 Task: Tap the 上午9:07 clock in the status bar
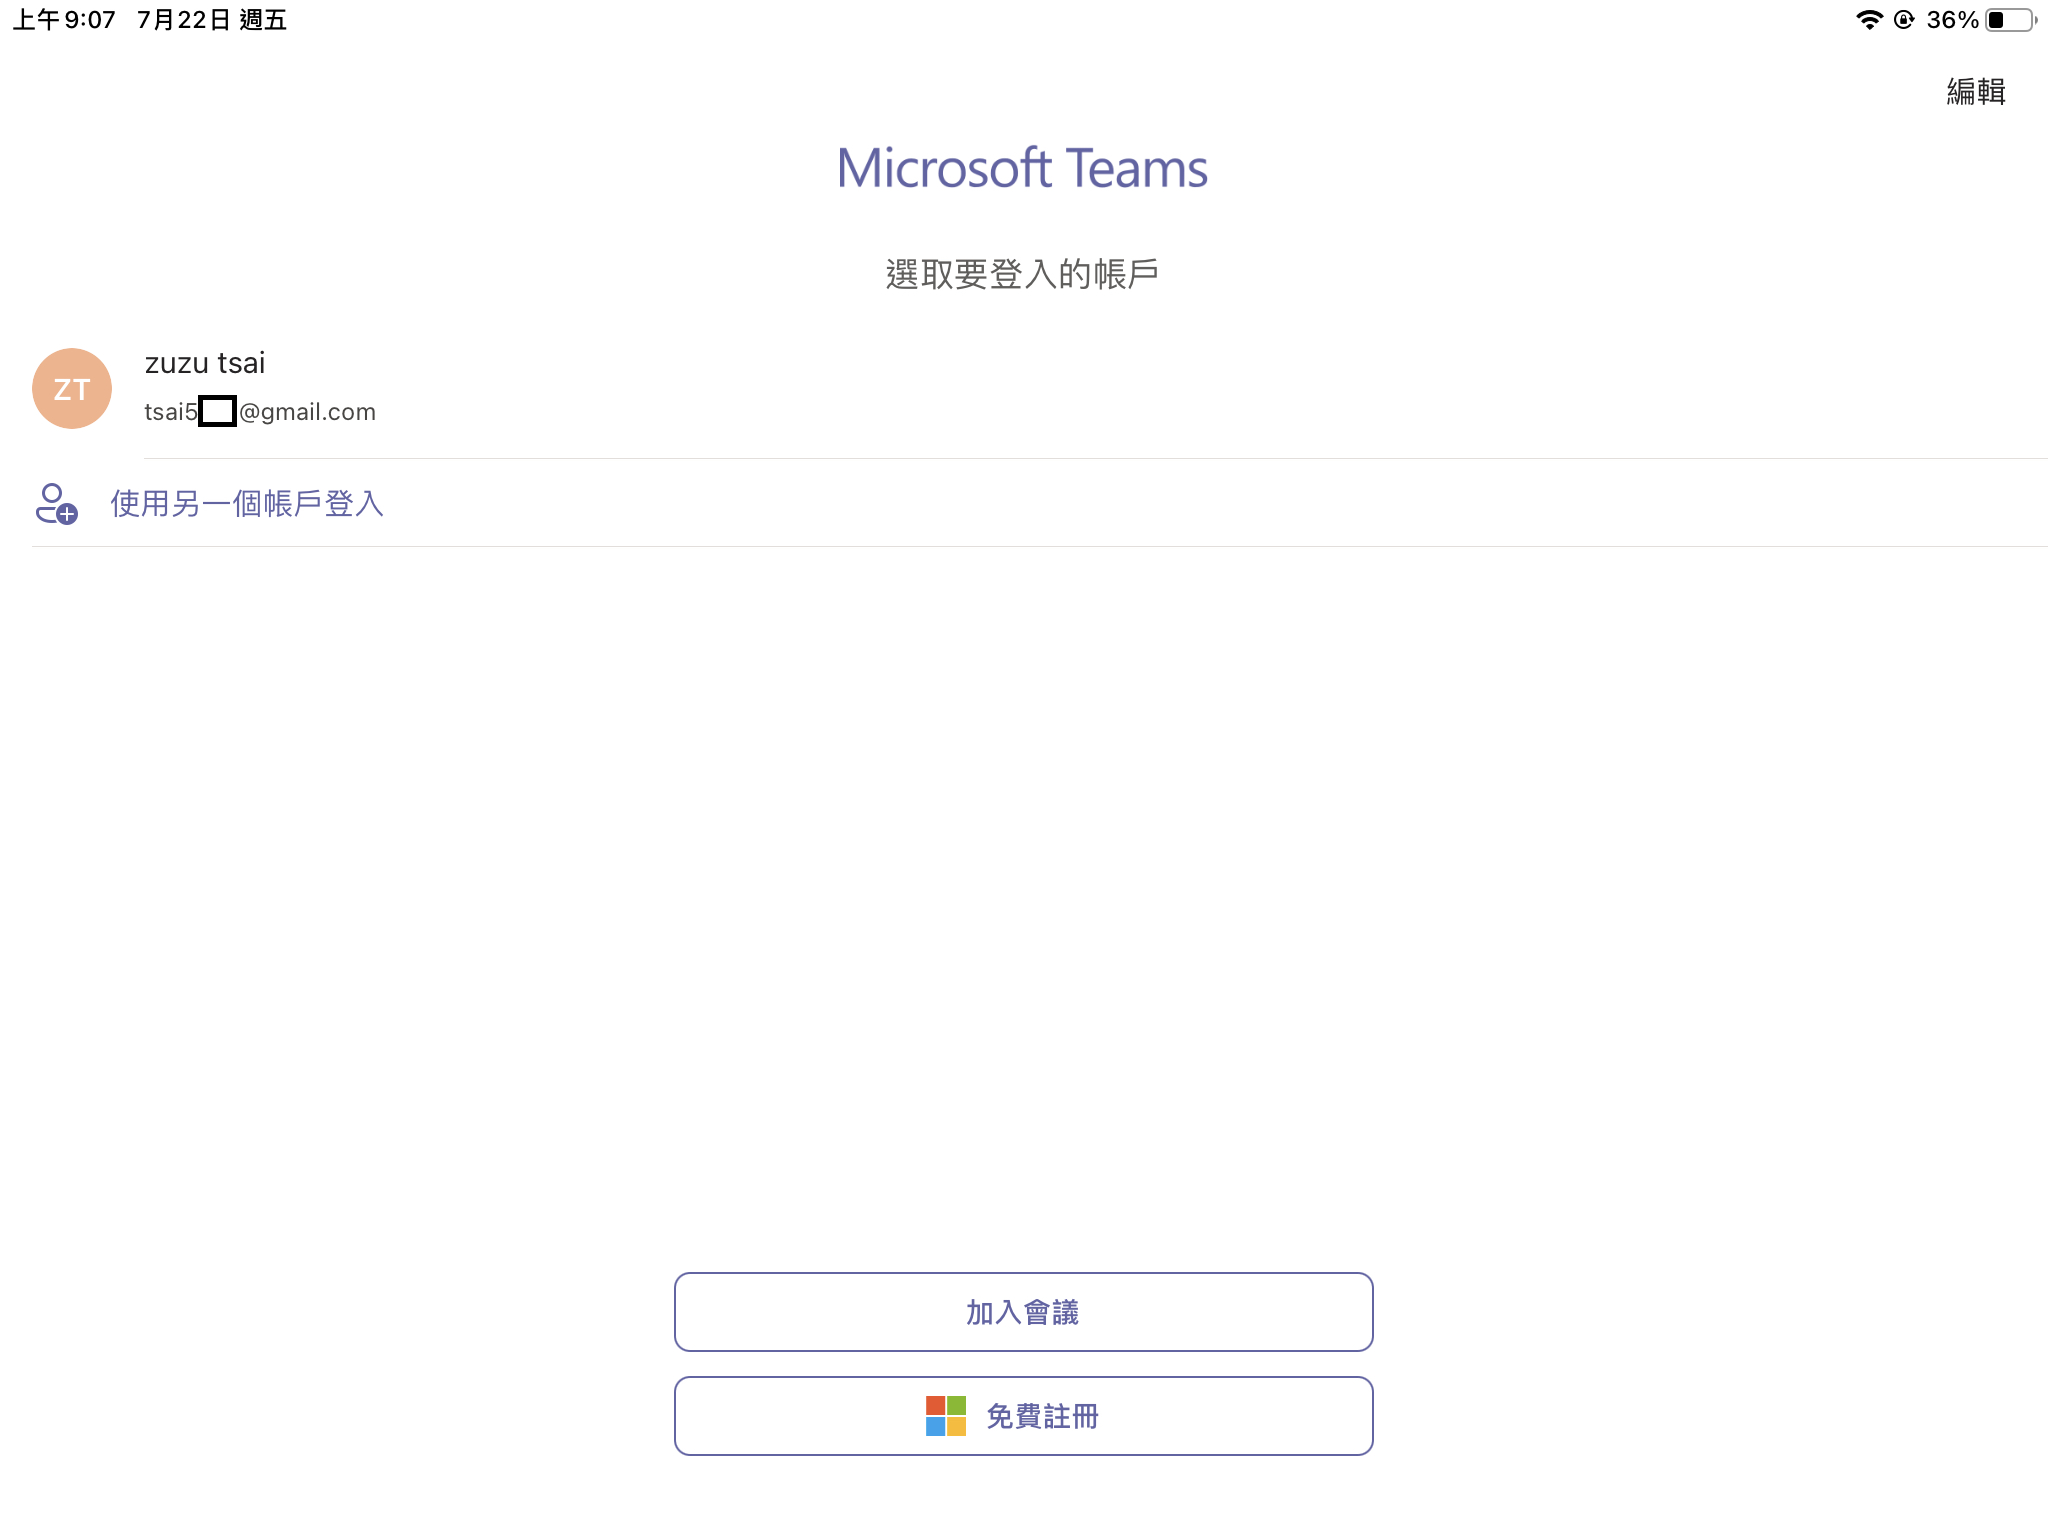click(x=64, y=20)
